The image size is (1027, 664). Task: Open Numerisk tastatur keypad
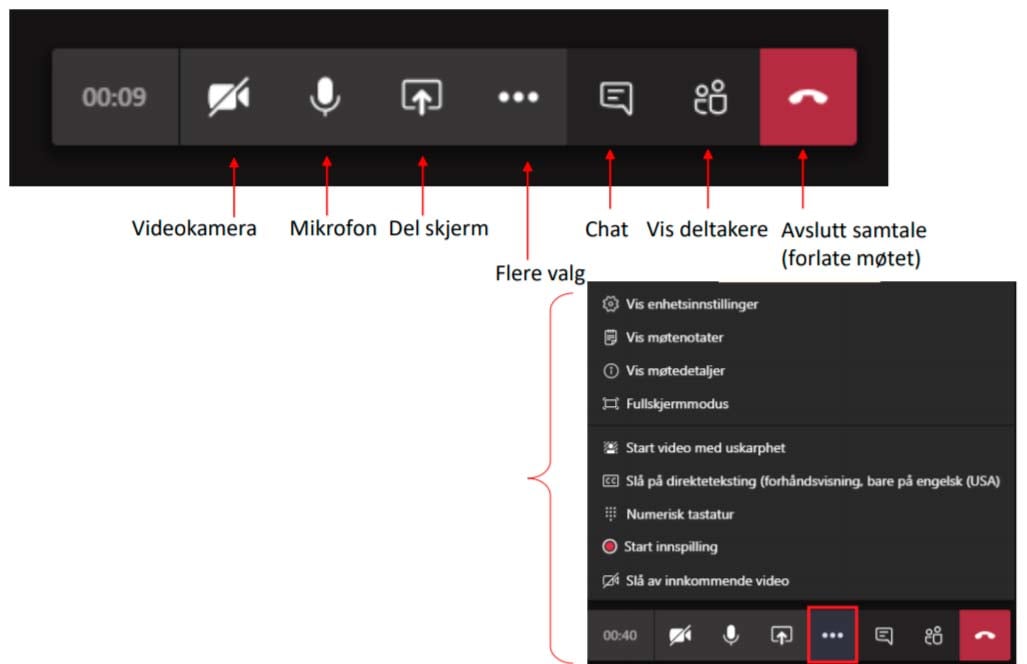pos(679,514)
